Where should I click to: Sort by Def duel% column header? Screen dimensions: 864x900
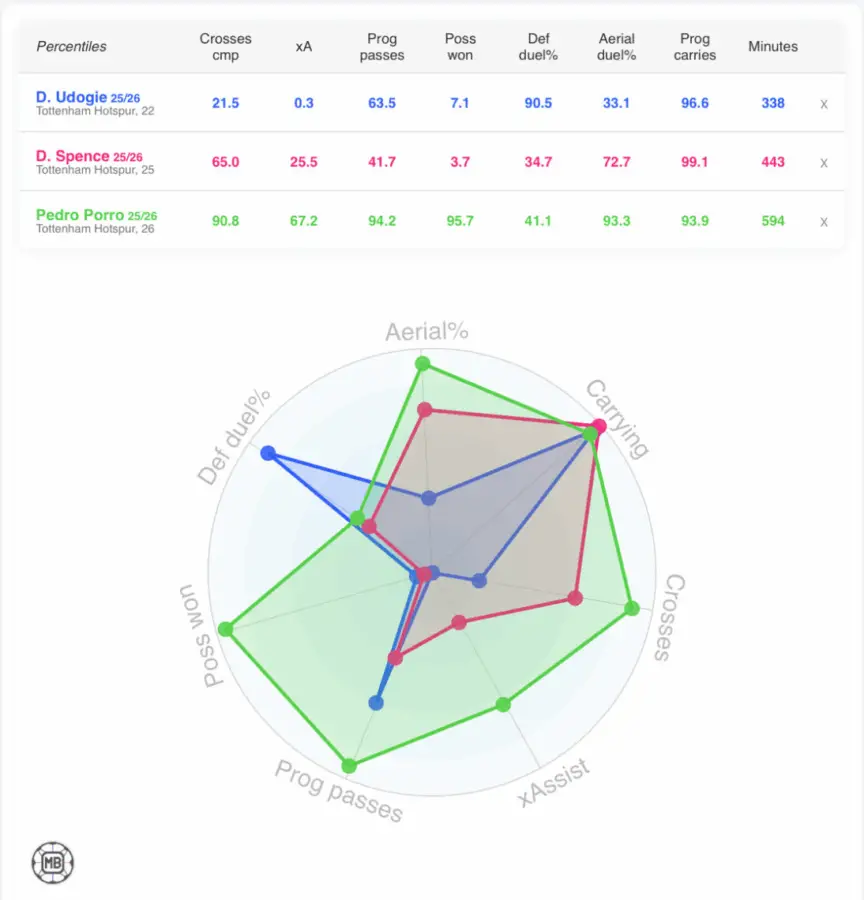pos(538,47)
